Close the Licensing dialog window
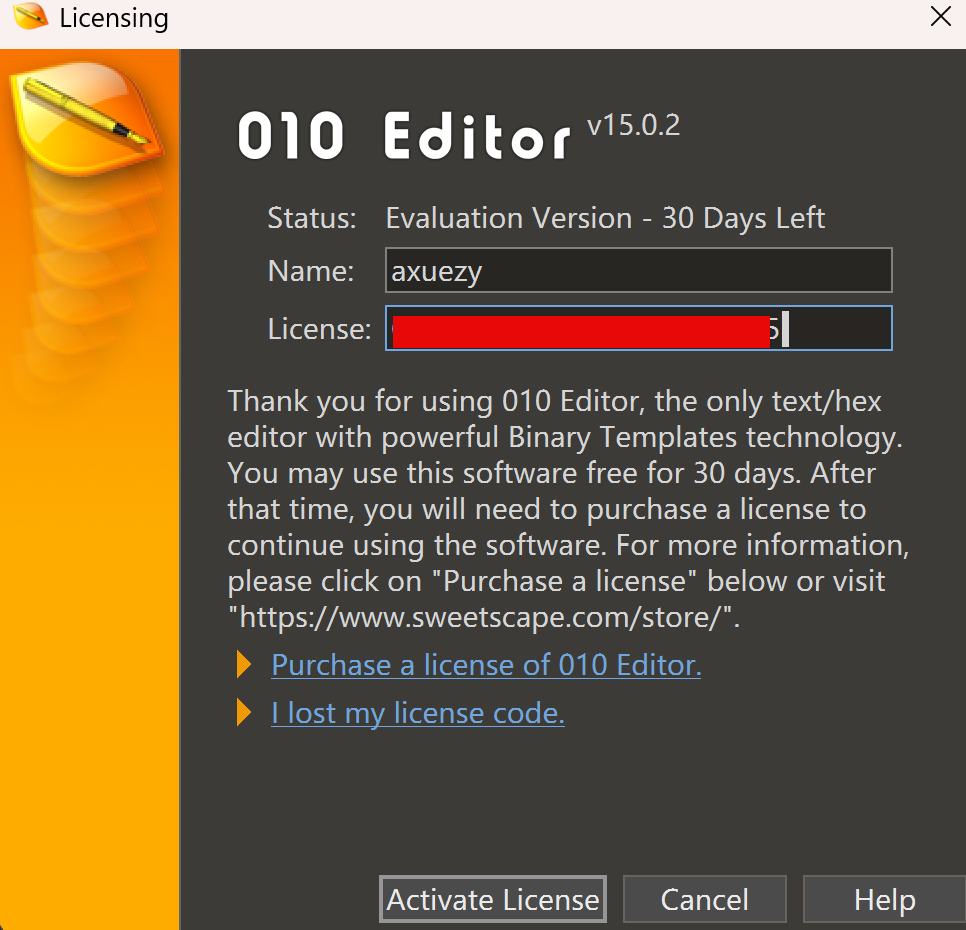The height and width of the screenshot is (930, 966). (x=940, y=17)
